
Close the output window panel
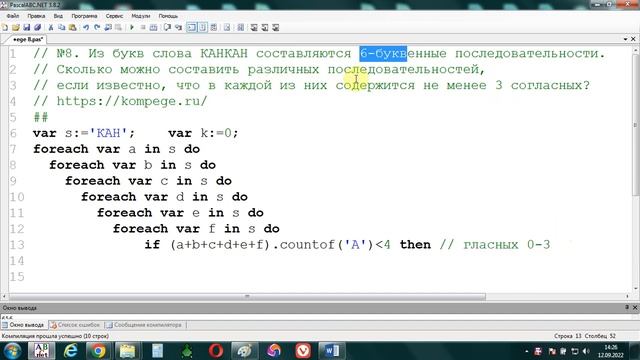pos(635,307)
